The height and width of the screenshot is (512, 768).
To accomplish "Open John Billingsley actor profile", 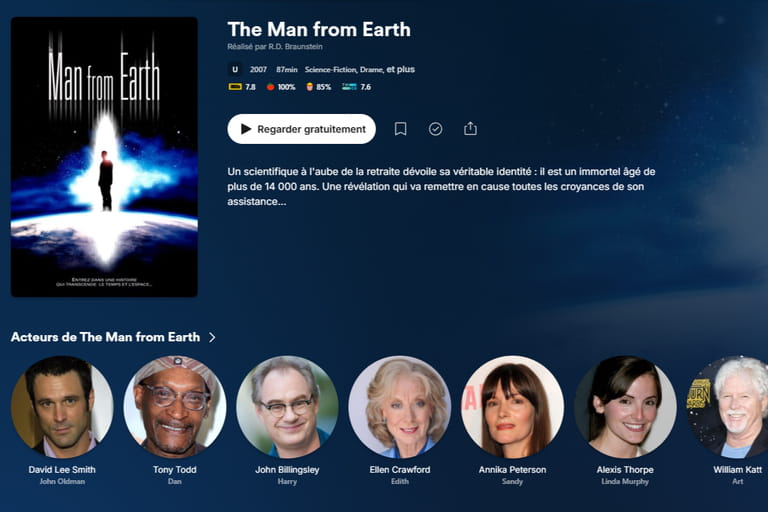I will point(288,407).
